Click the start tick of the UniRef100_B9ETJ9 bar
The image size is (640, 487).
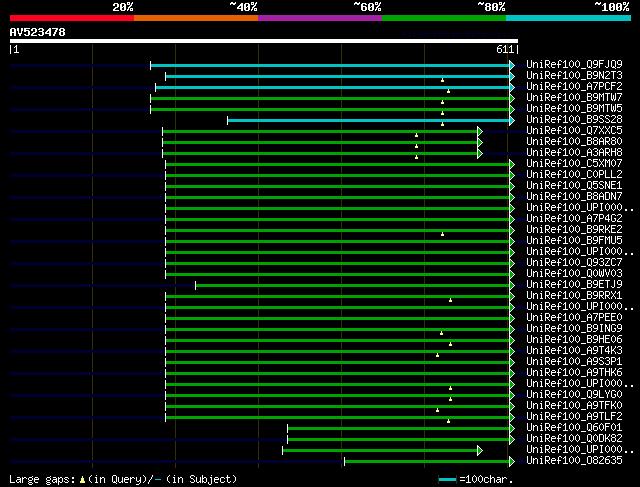pyautogui.click(x=195, y=285)
